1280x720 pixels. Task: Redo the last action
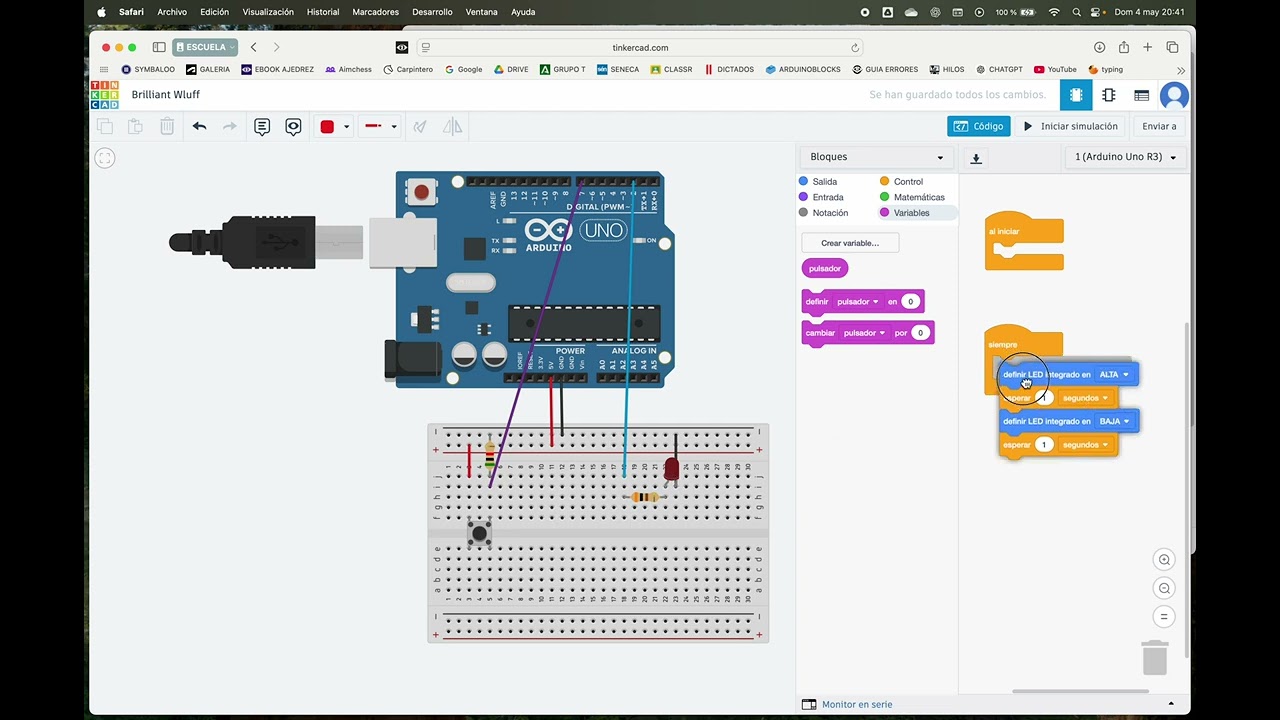pos(230,126)
